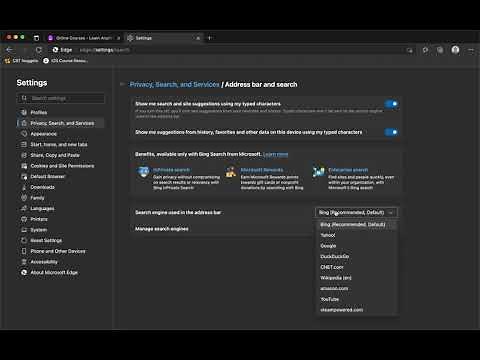
Task: Pick DuckDuckGo from the list
Action: tap(357, 257)
